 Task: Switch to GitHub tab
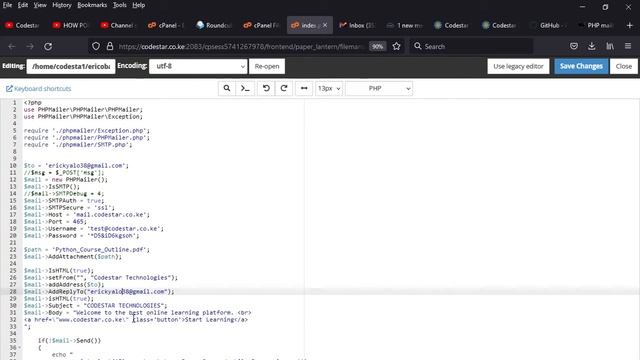click(548, 25)
